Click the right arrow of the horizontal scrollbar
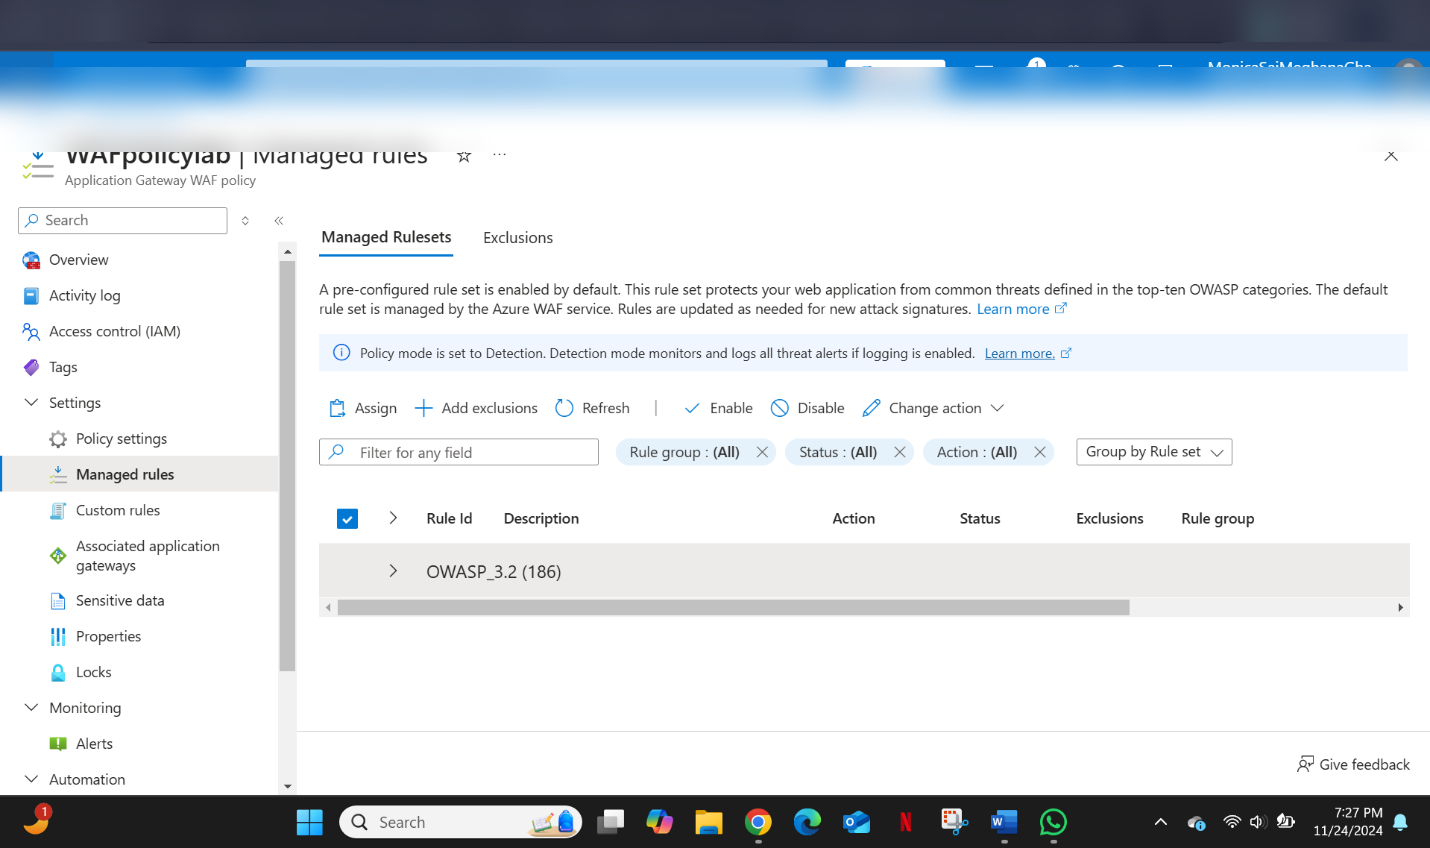Screen dimensions: 1430x848 (x=1400, y=607)
